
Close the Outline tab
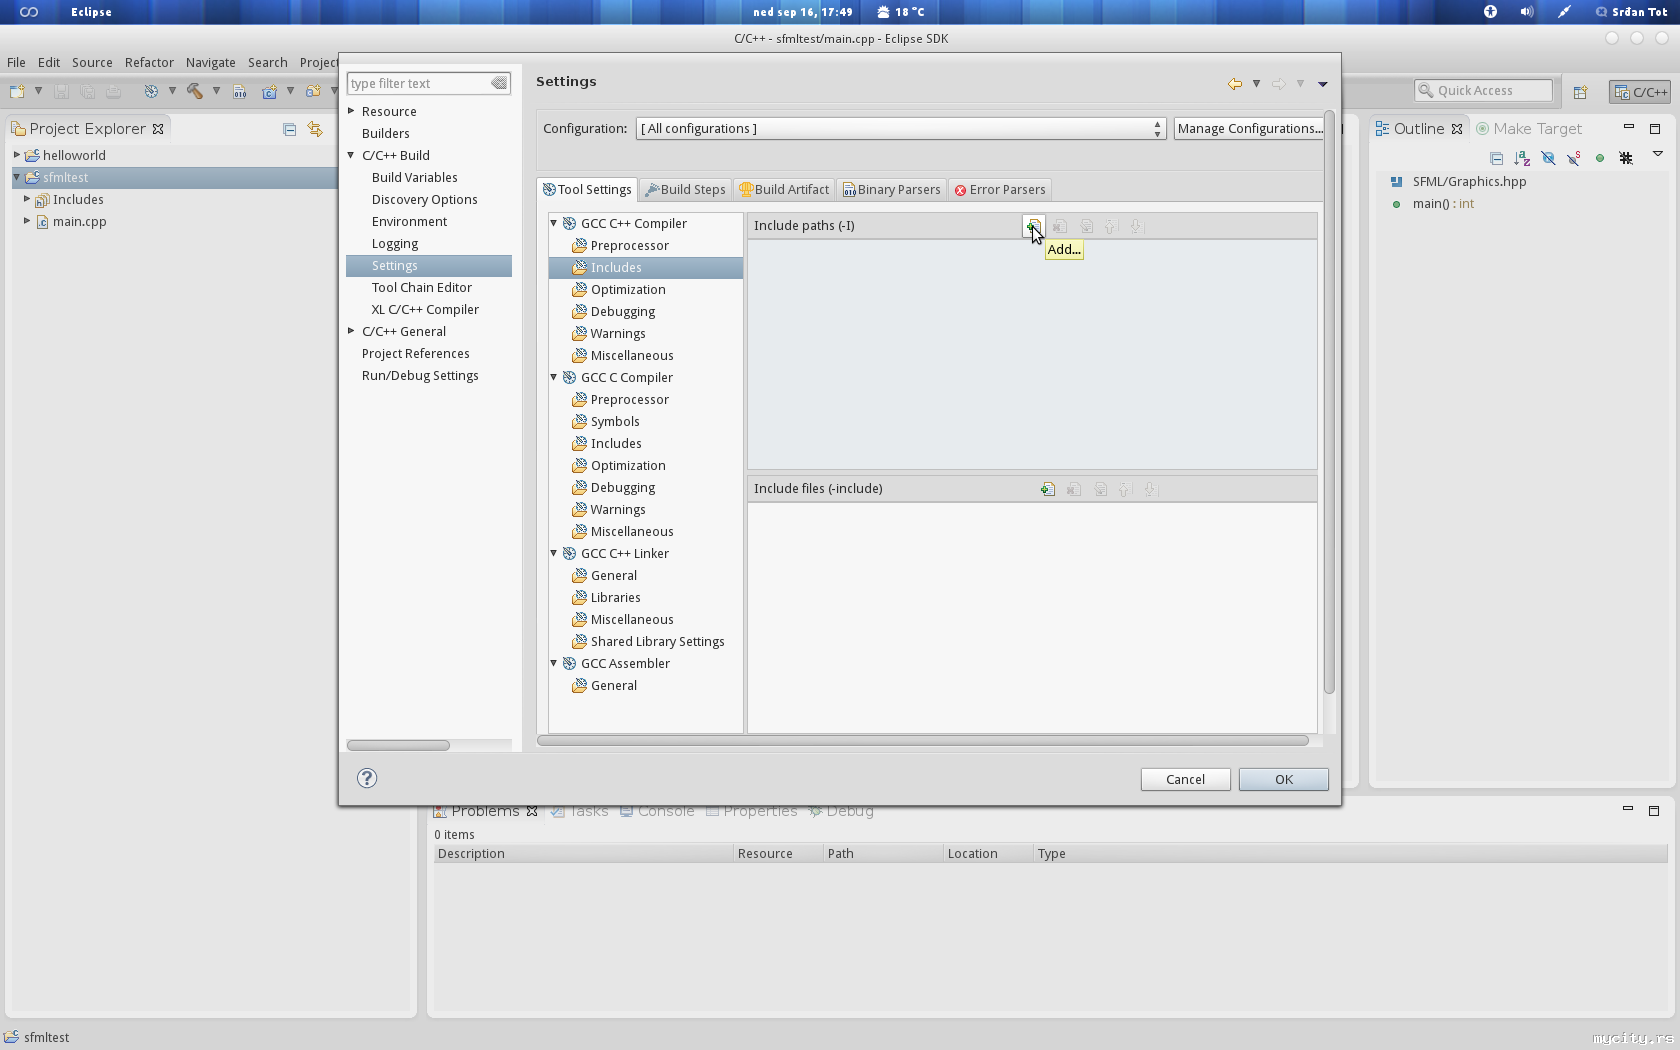(1457, 129)
